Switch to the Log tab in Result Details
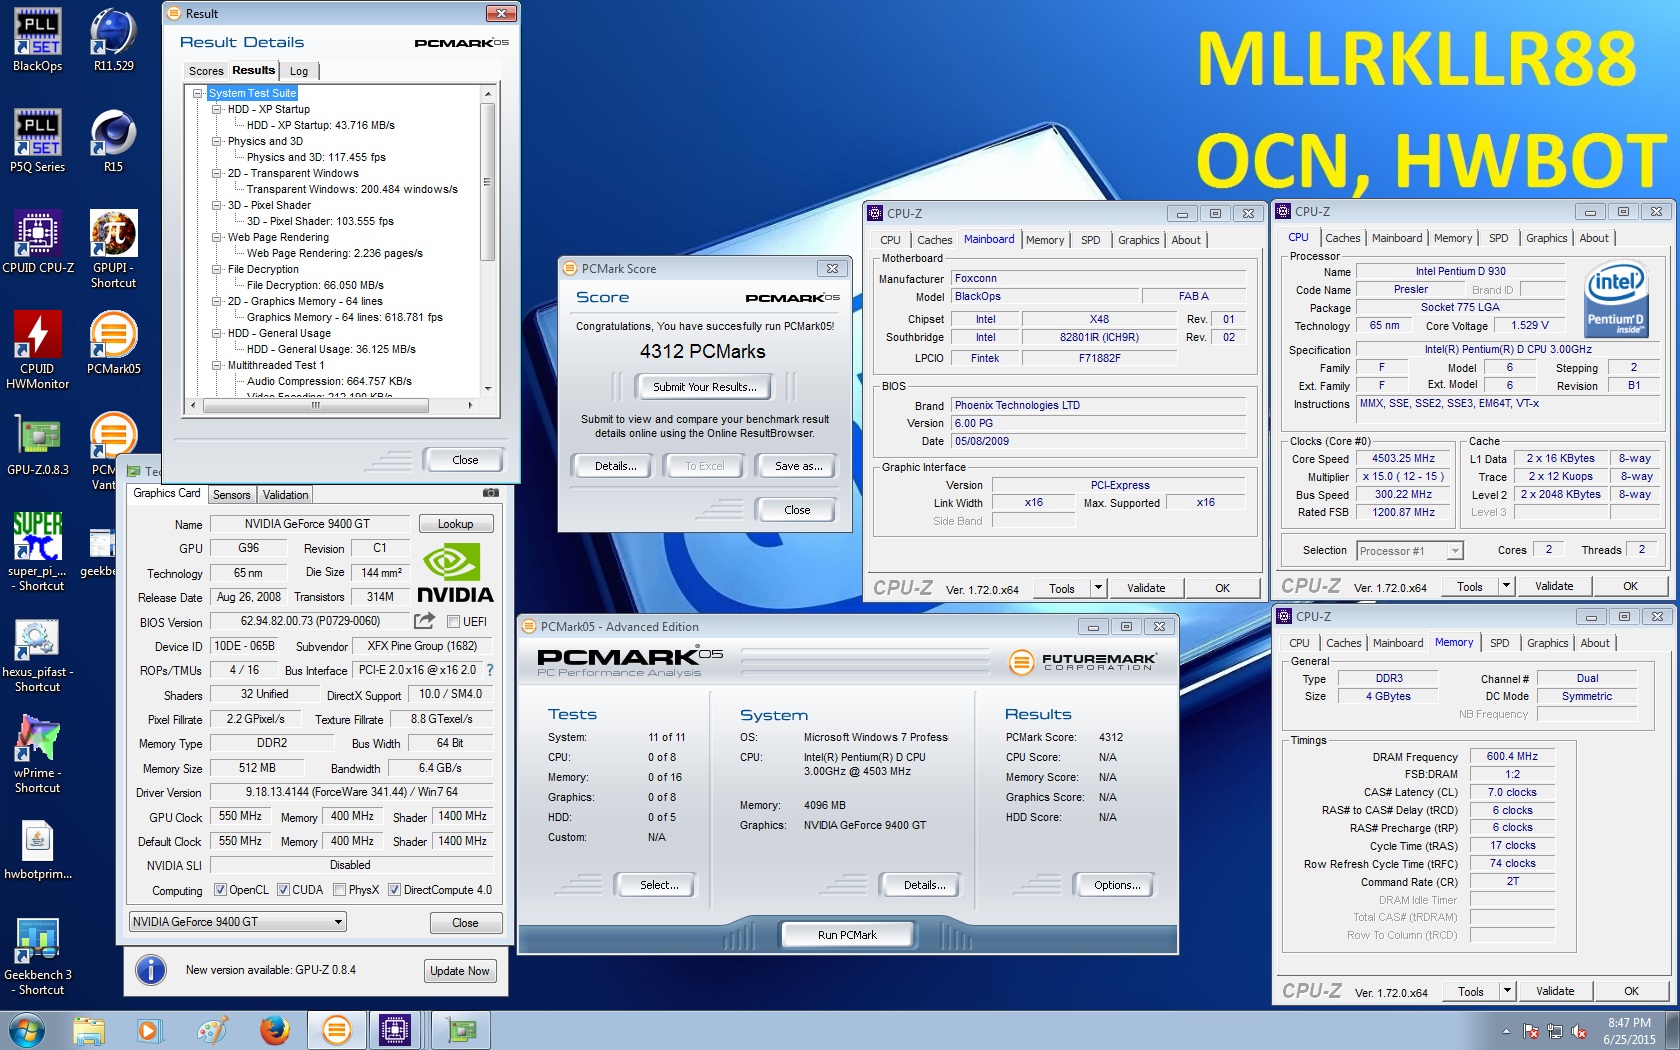1680x1050 pixels. 299,71
